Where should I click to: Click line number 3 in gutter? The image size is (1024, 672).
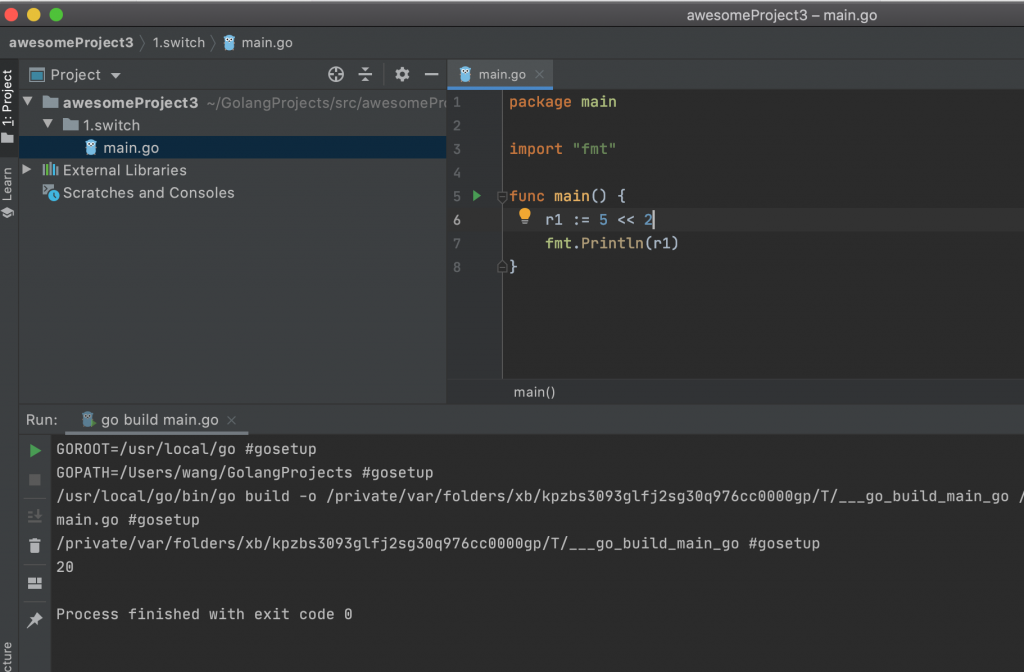[x=456, y=149]
